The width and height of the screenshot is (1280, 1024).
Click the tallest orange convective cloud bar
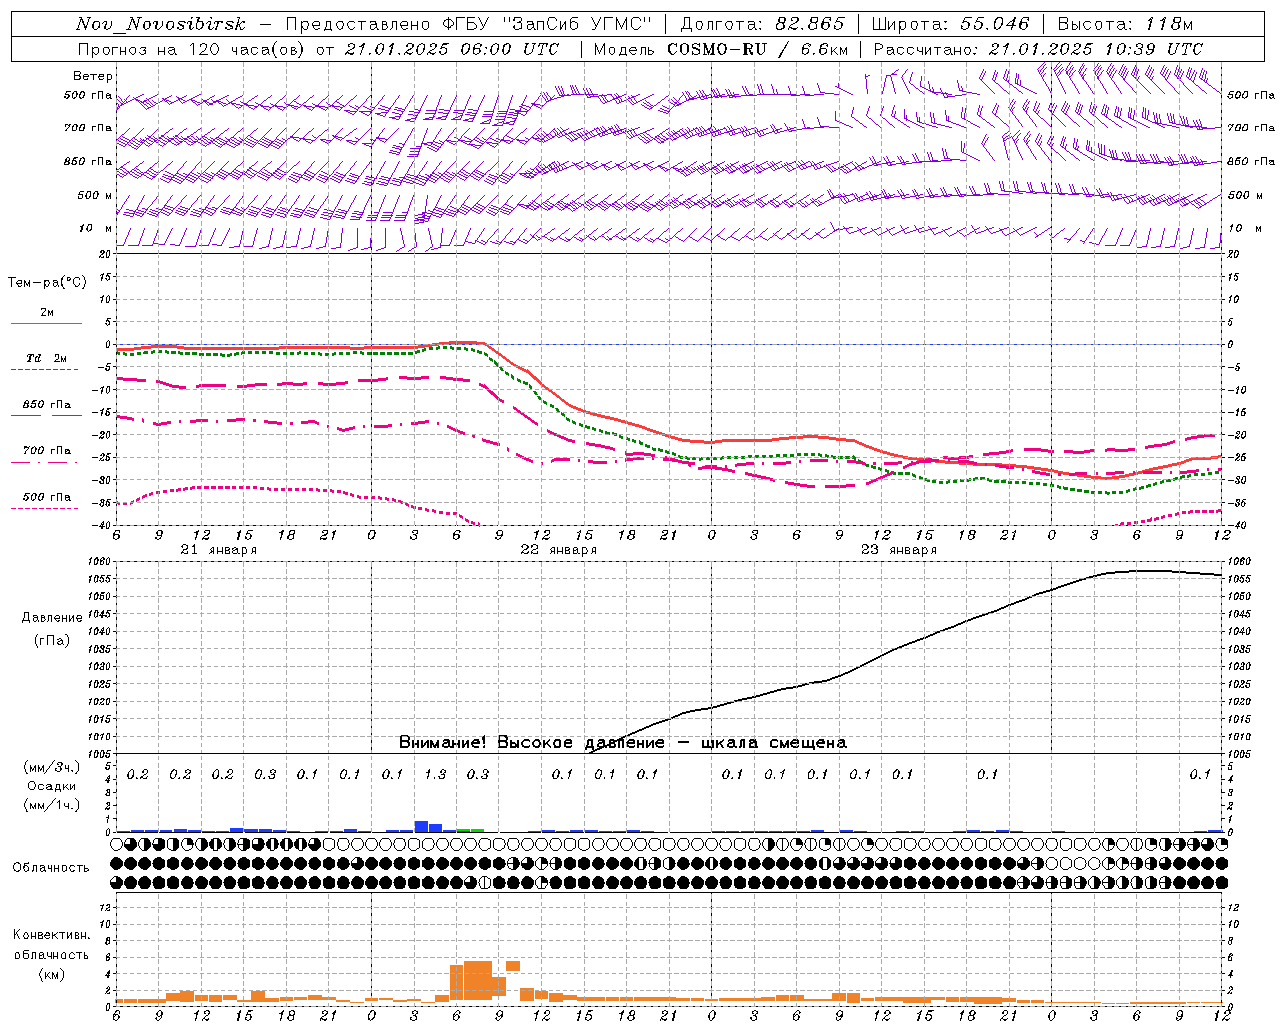478,981
